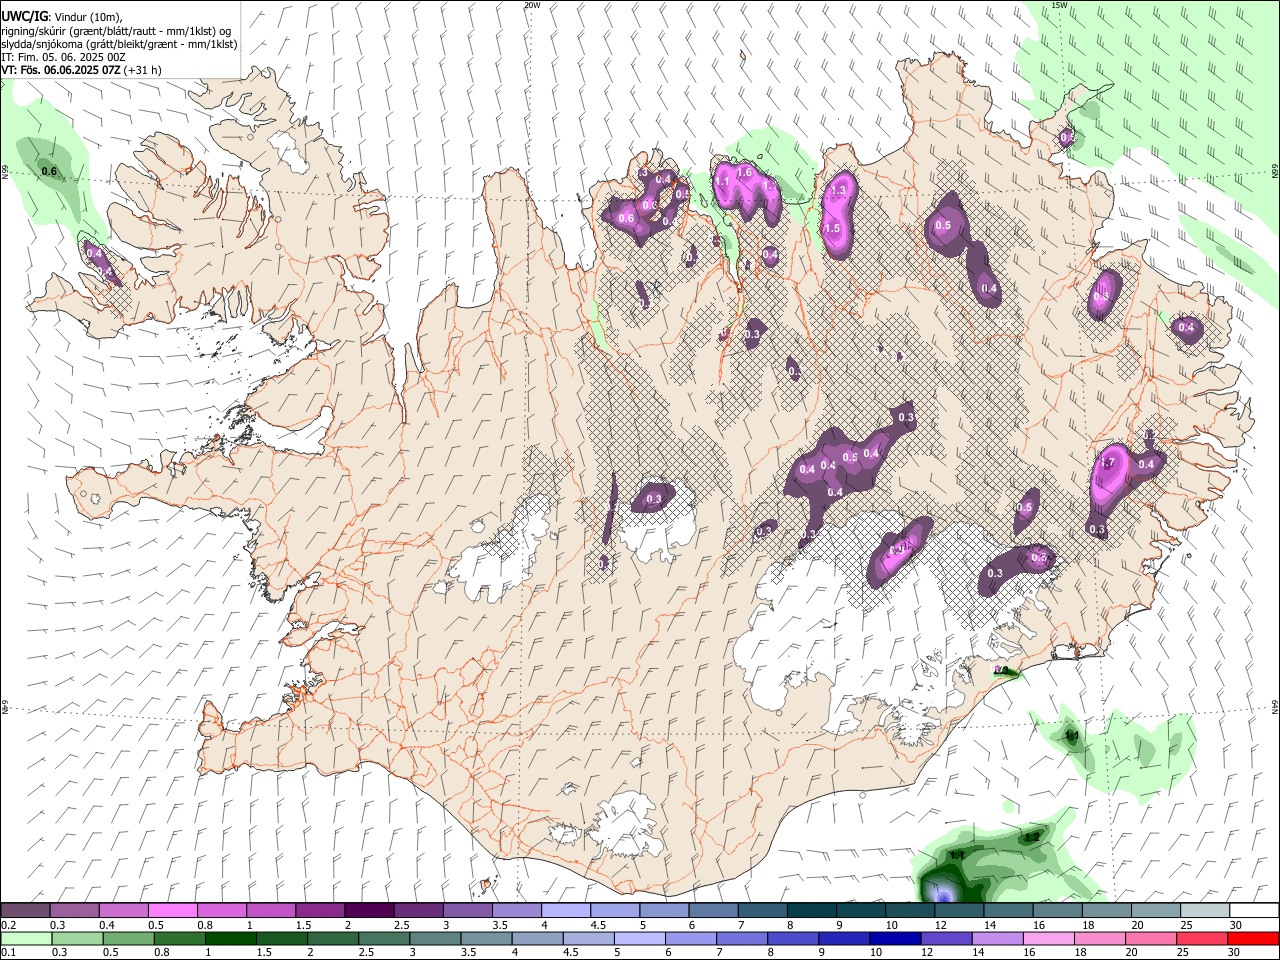Click the 'slydda/snjókoma' legend description line

click(119, 44)
